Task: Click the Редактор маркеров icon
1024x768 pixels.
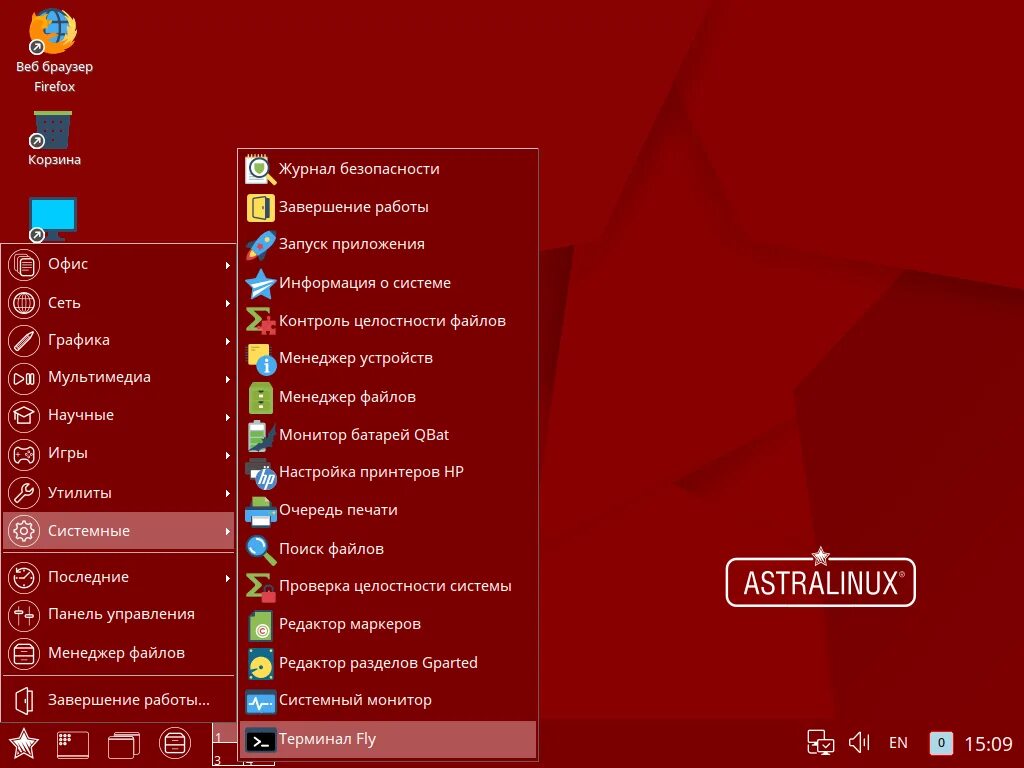Action: [260, 625]
